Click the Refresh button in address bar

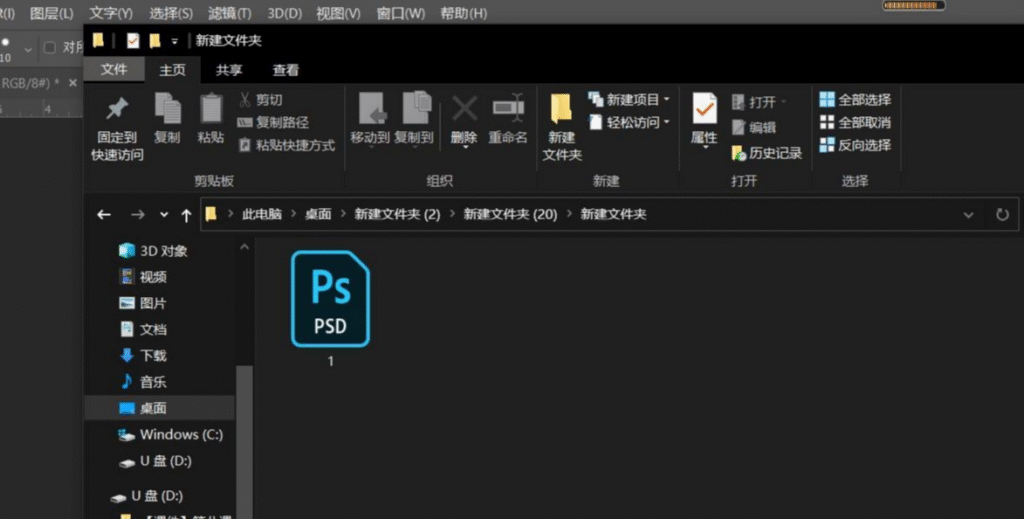(x=1002, y=215)
